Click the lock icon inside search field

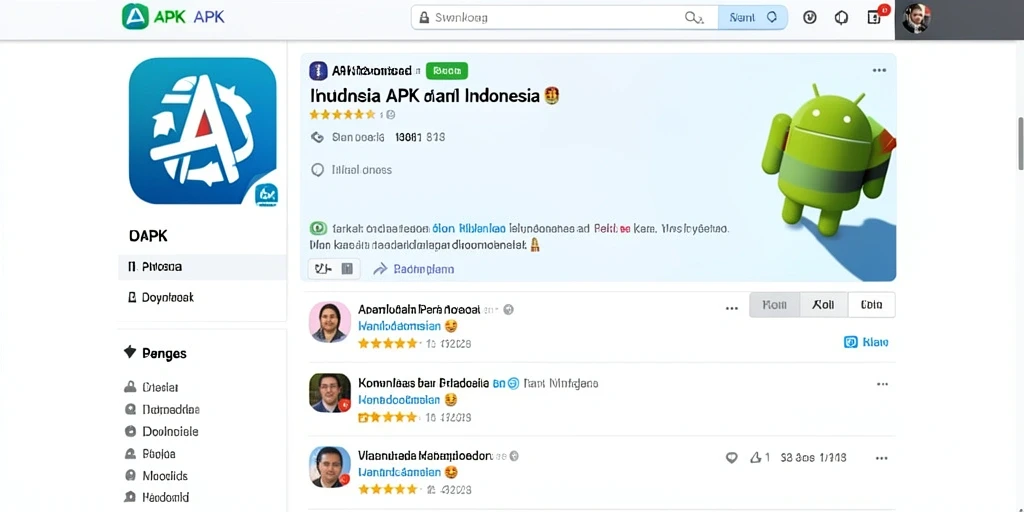pyautogui.click(x=423, y=18)
